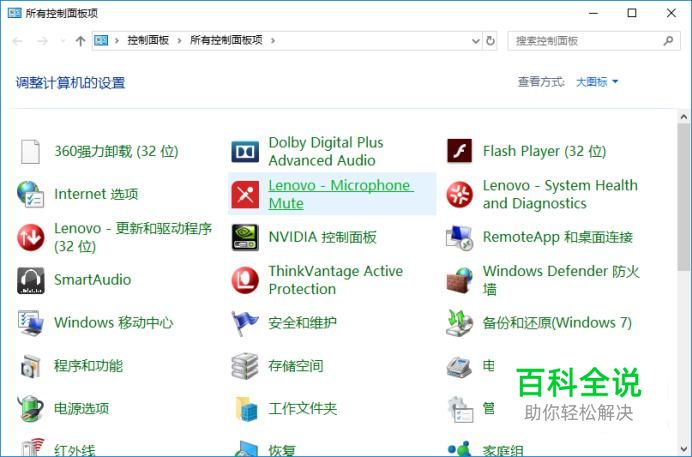
Task: Expand the address bar history dropdown
Action: pyautogui.click(x=476, y=41)
